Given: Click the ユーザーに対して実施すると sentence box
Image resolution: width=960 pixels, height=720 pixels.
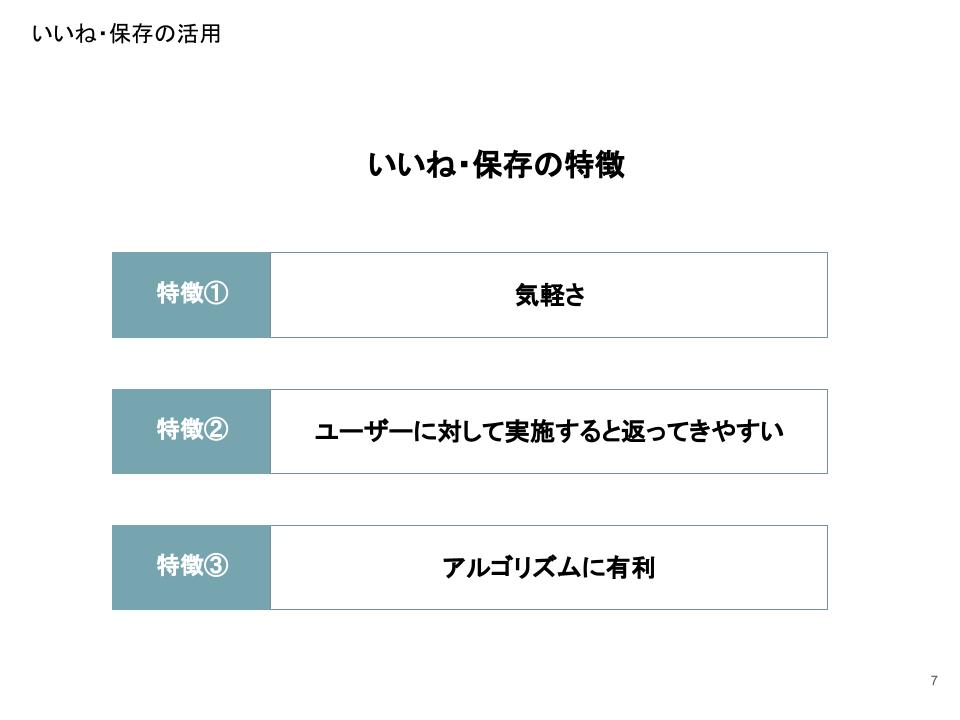Looking at the screenshot, I should (548, 432).
